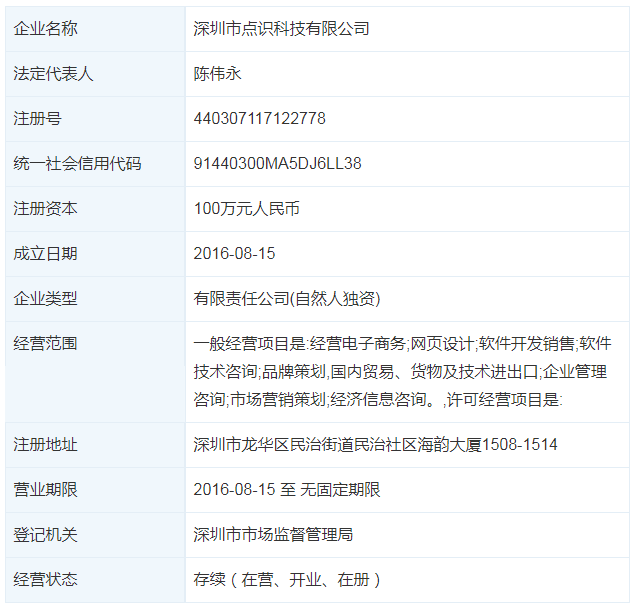Select the 注册资本 label cell
The image size is (637, 608).
point(45,209)
